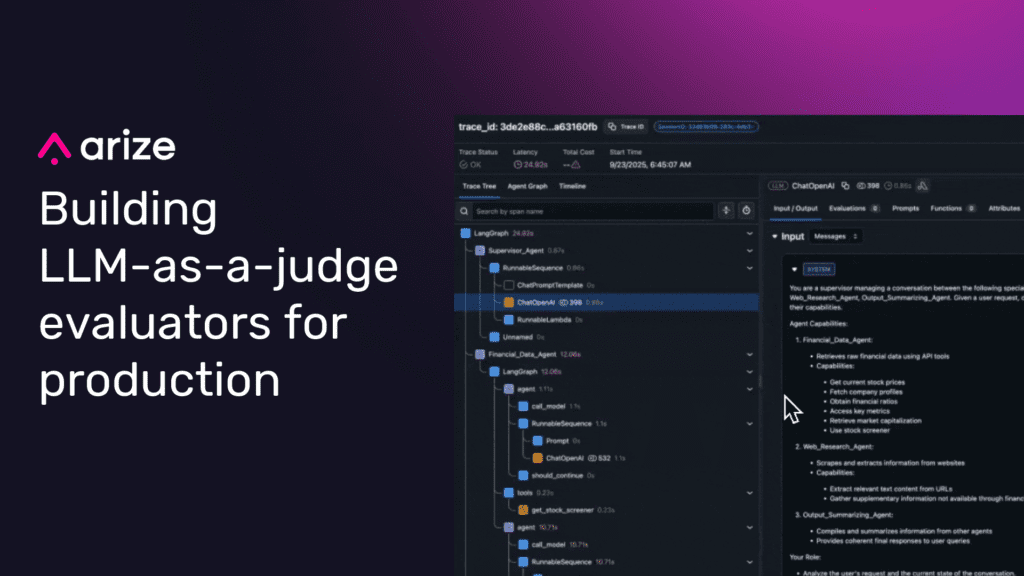Click the Supervisor_Agent span icon
Viewport: 1024px width, 576px height.
pyautogui.click(x=480, y=251)
